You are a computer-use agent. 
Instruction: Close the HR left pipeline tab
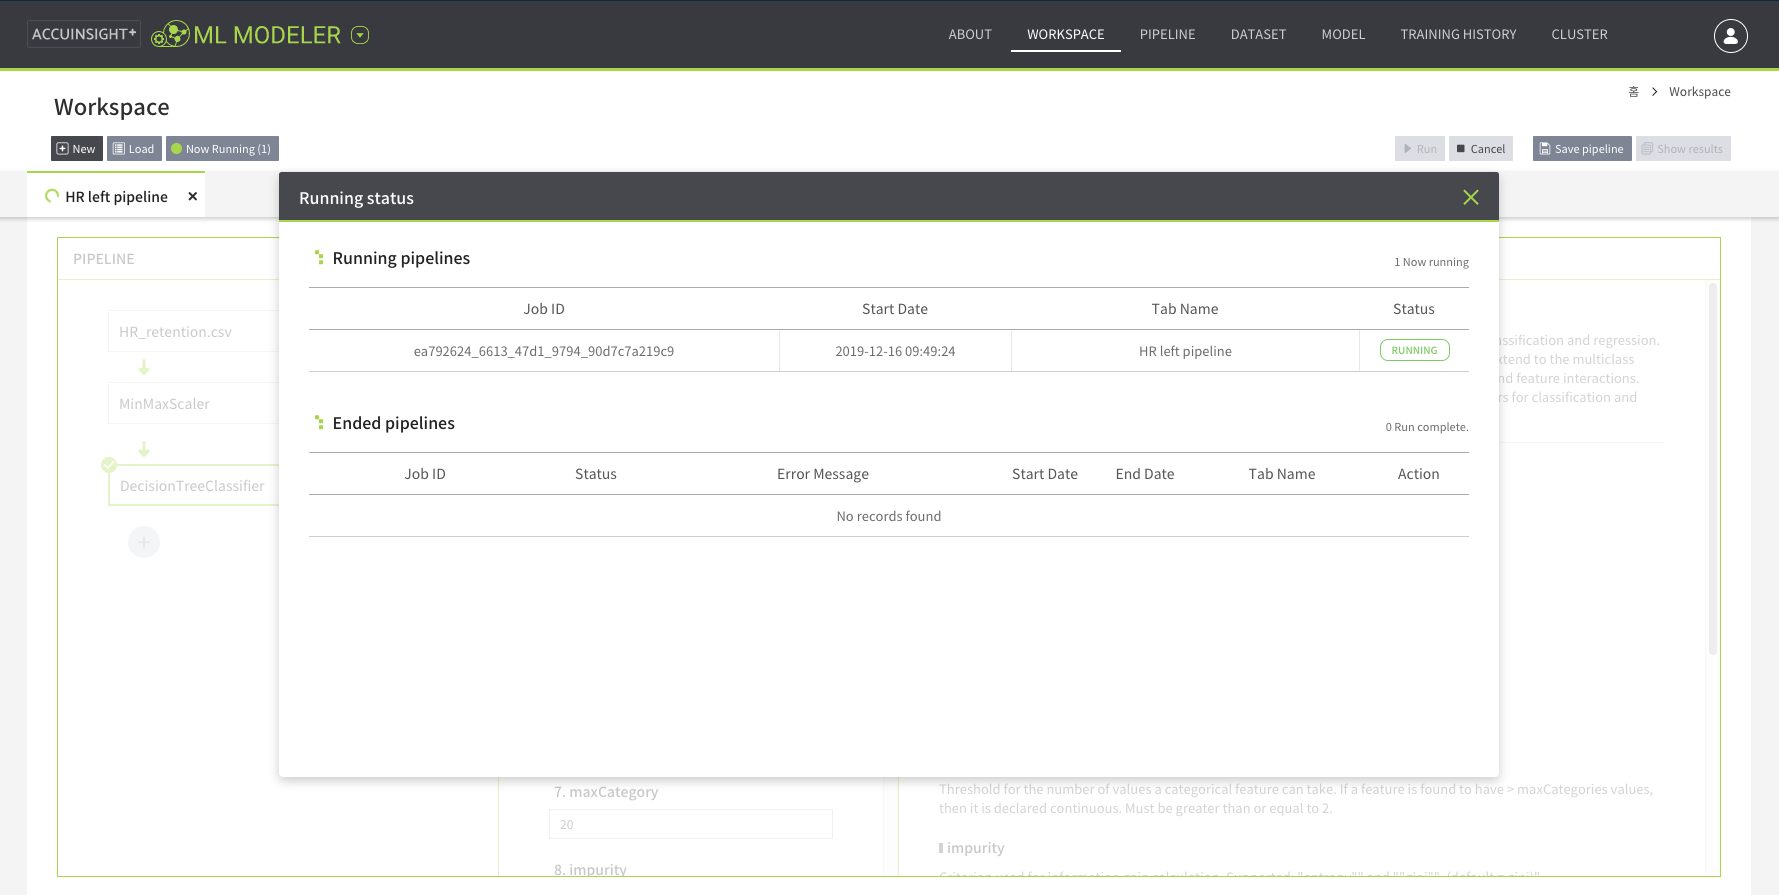click(192, 197)
